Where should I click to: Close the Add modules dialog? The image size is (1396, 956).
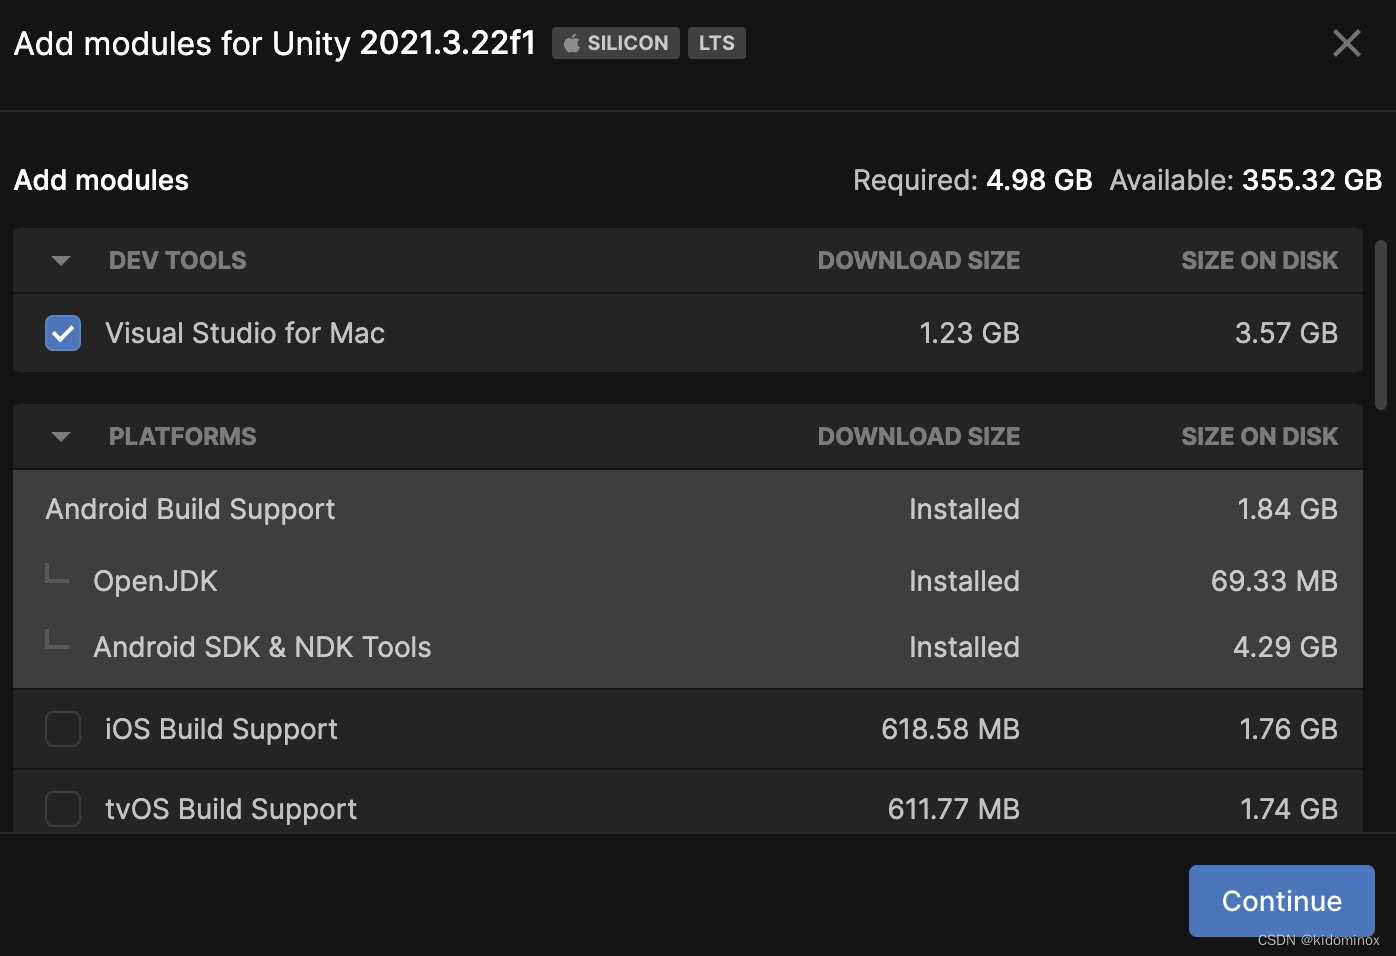click(x=1346, y=43)
